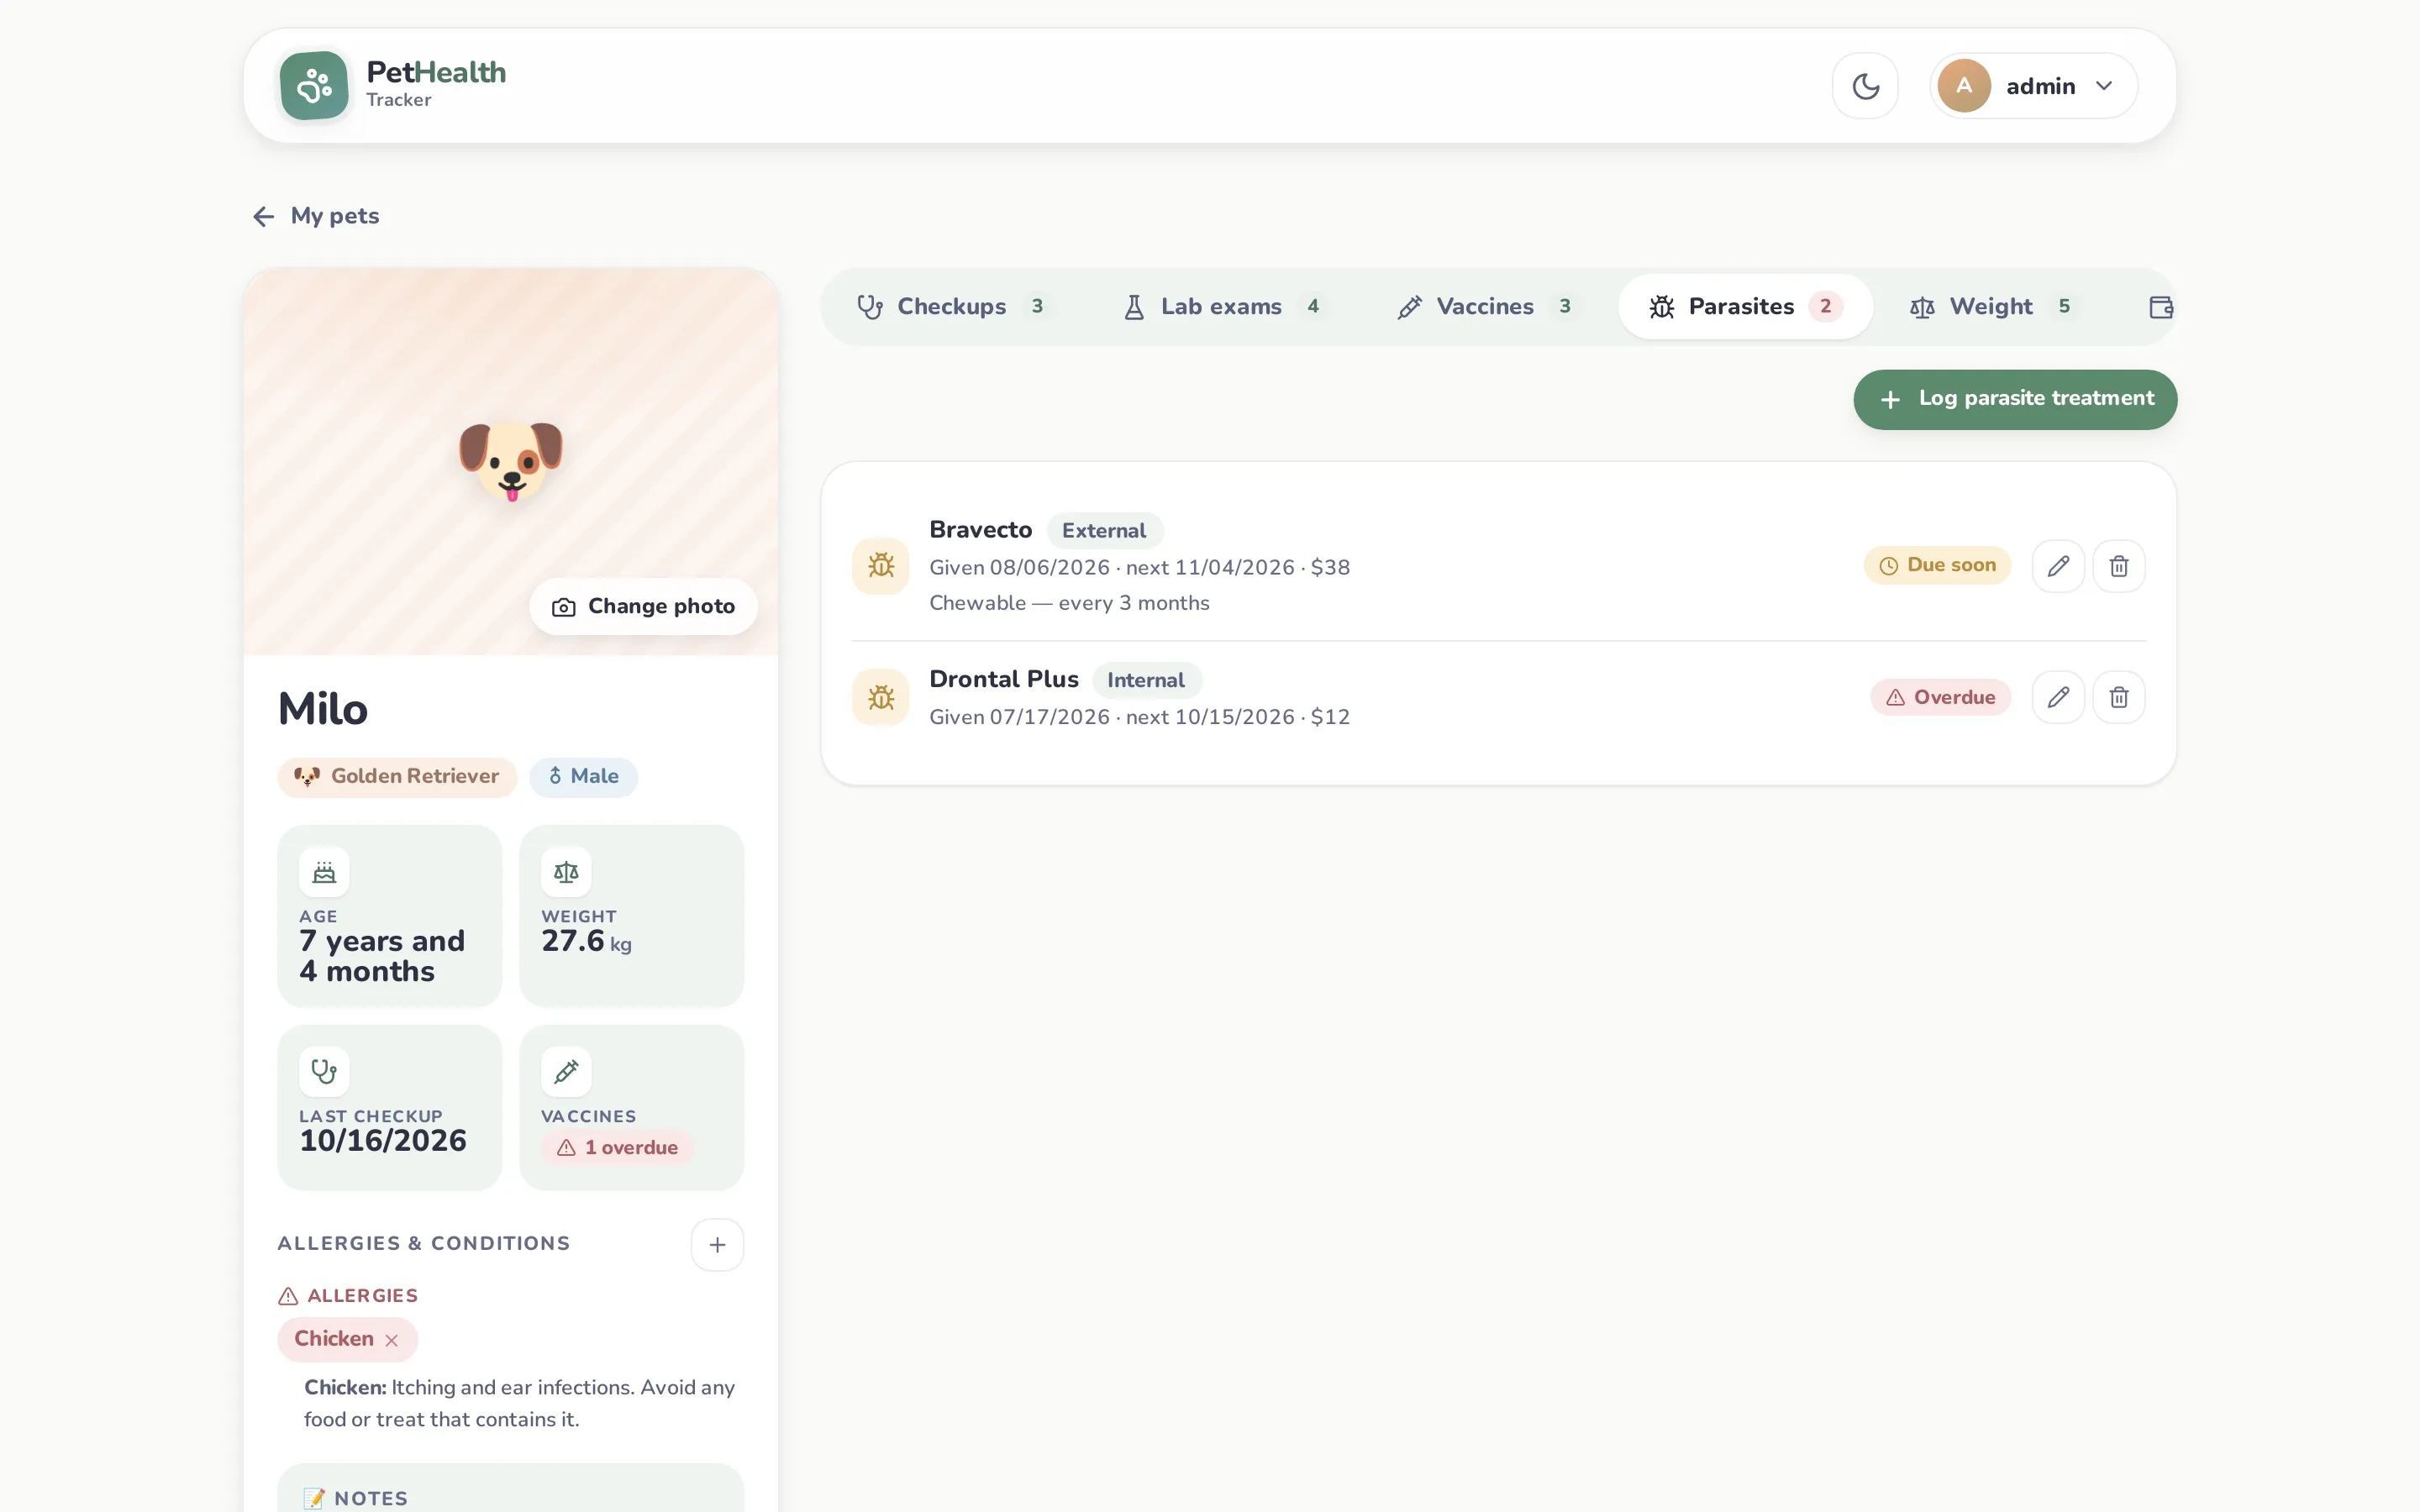Open the admin user dropdown
Image resolution: width=2420 pixels, height=1512 pixels.
point(2034,86)
